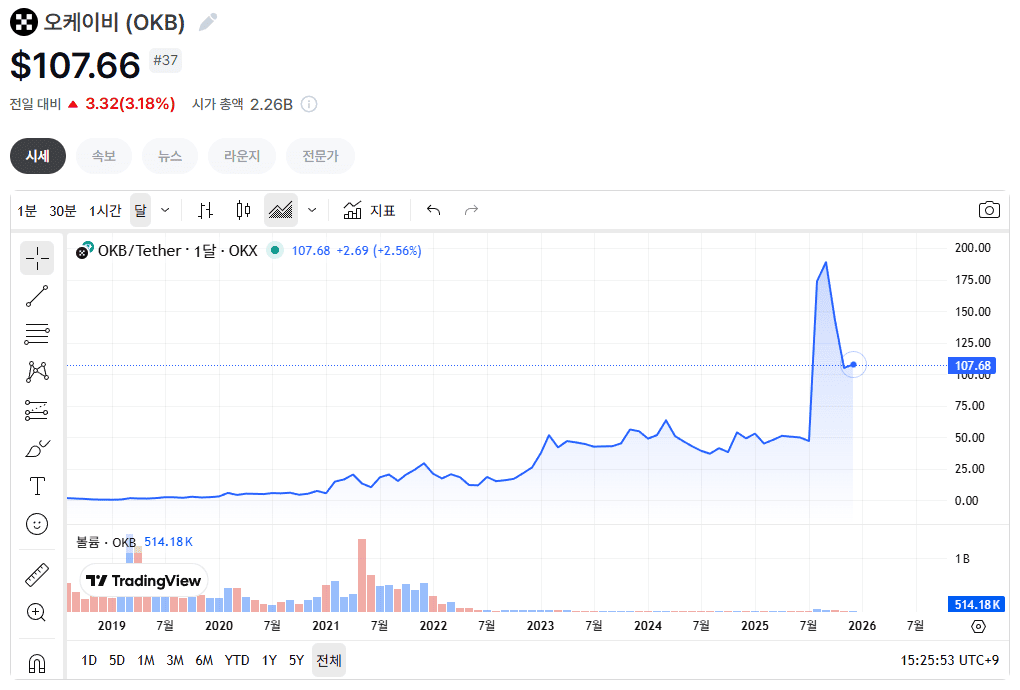This screenshot has height=690, width=1020.
Task: Set range to 전체 (all)
Action: click(329, 660)
